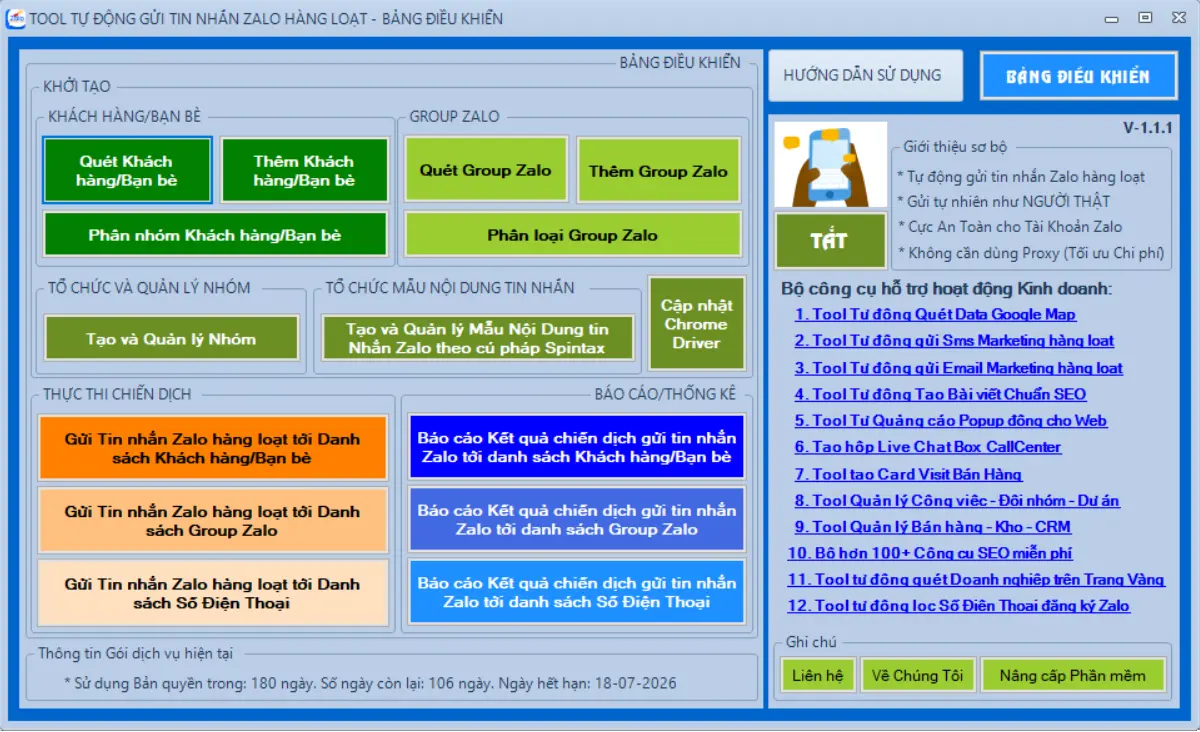Click the Quét Group Zalo button
1200x732 pixels.
[485, 171]
